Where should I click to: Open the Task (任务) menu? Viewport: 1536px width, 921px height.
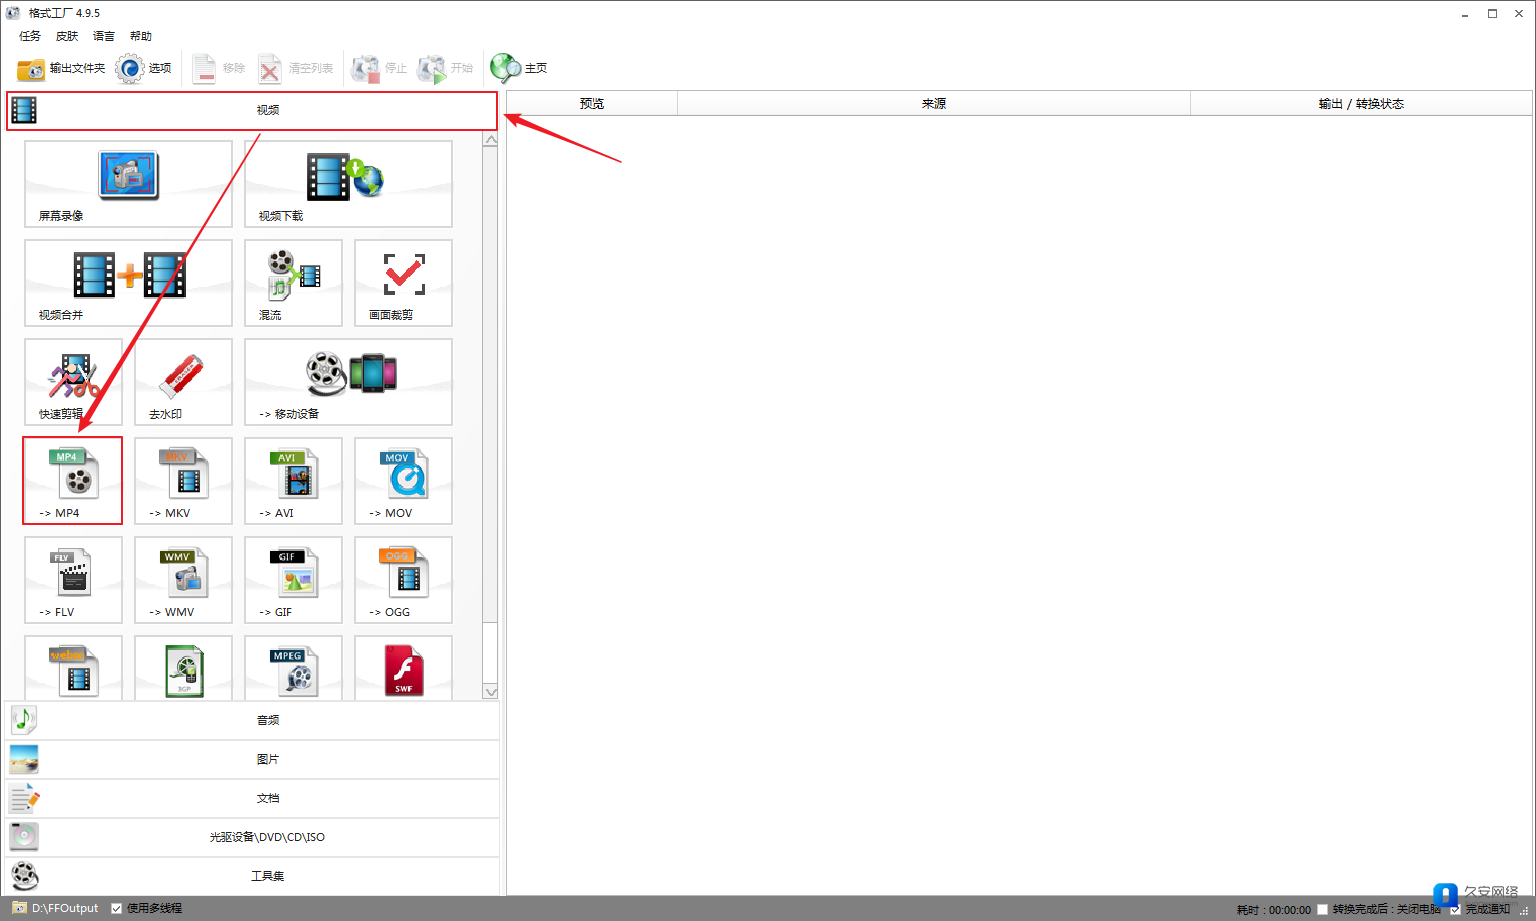[x=30, y=36]
